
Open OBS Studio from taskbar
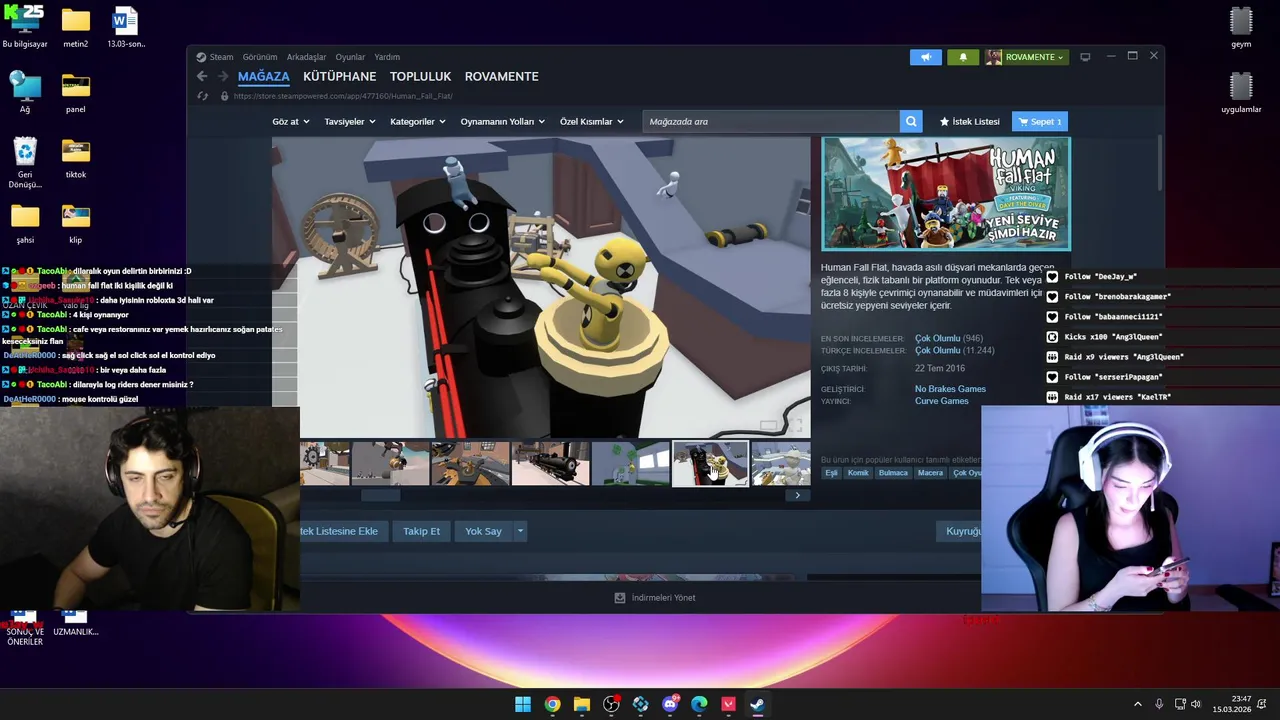tap(611, 704)
